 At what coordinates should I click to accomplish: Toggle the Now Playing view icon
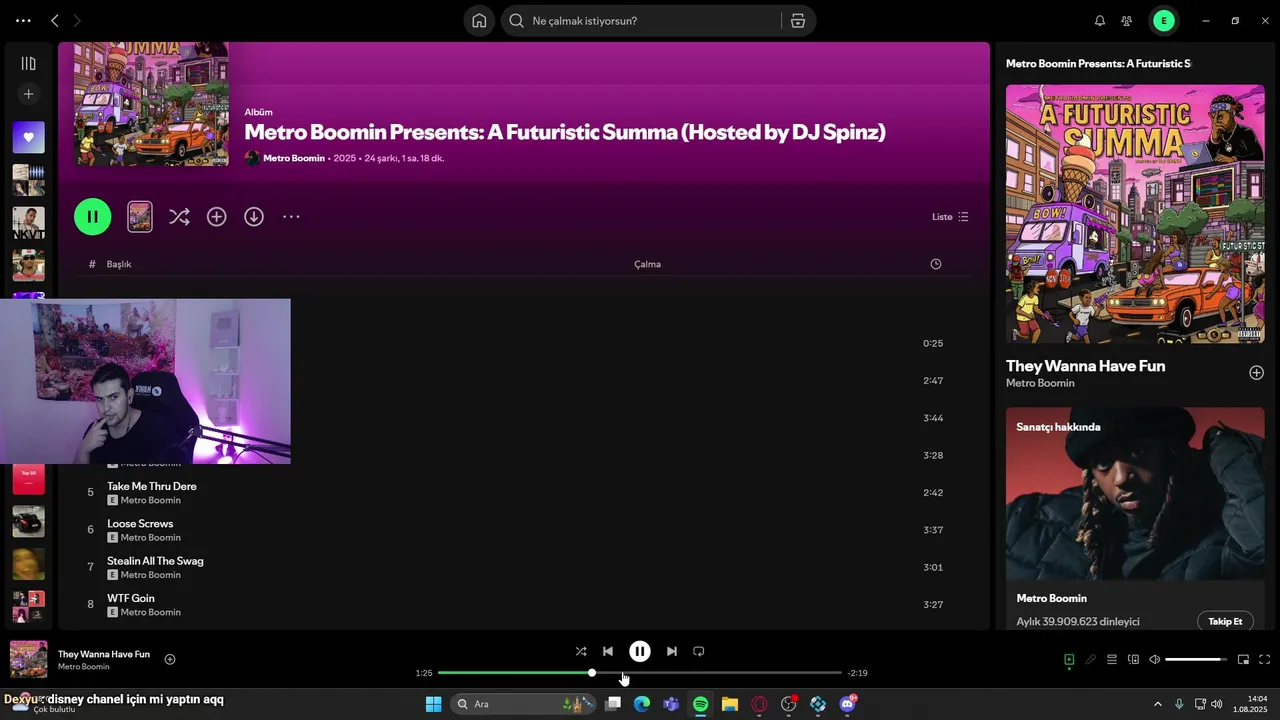1069,659
